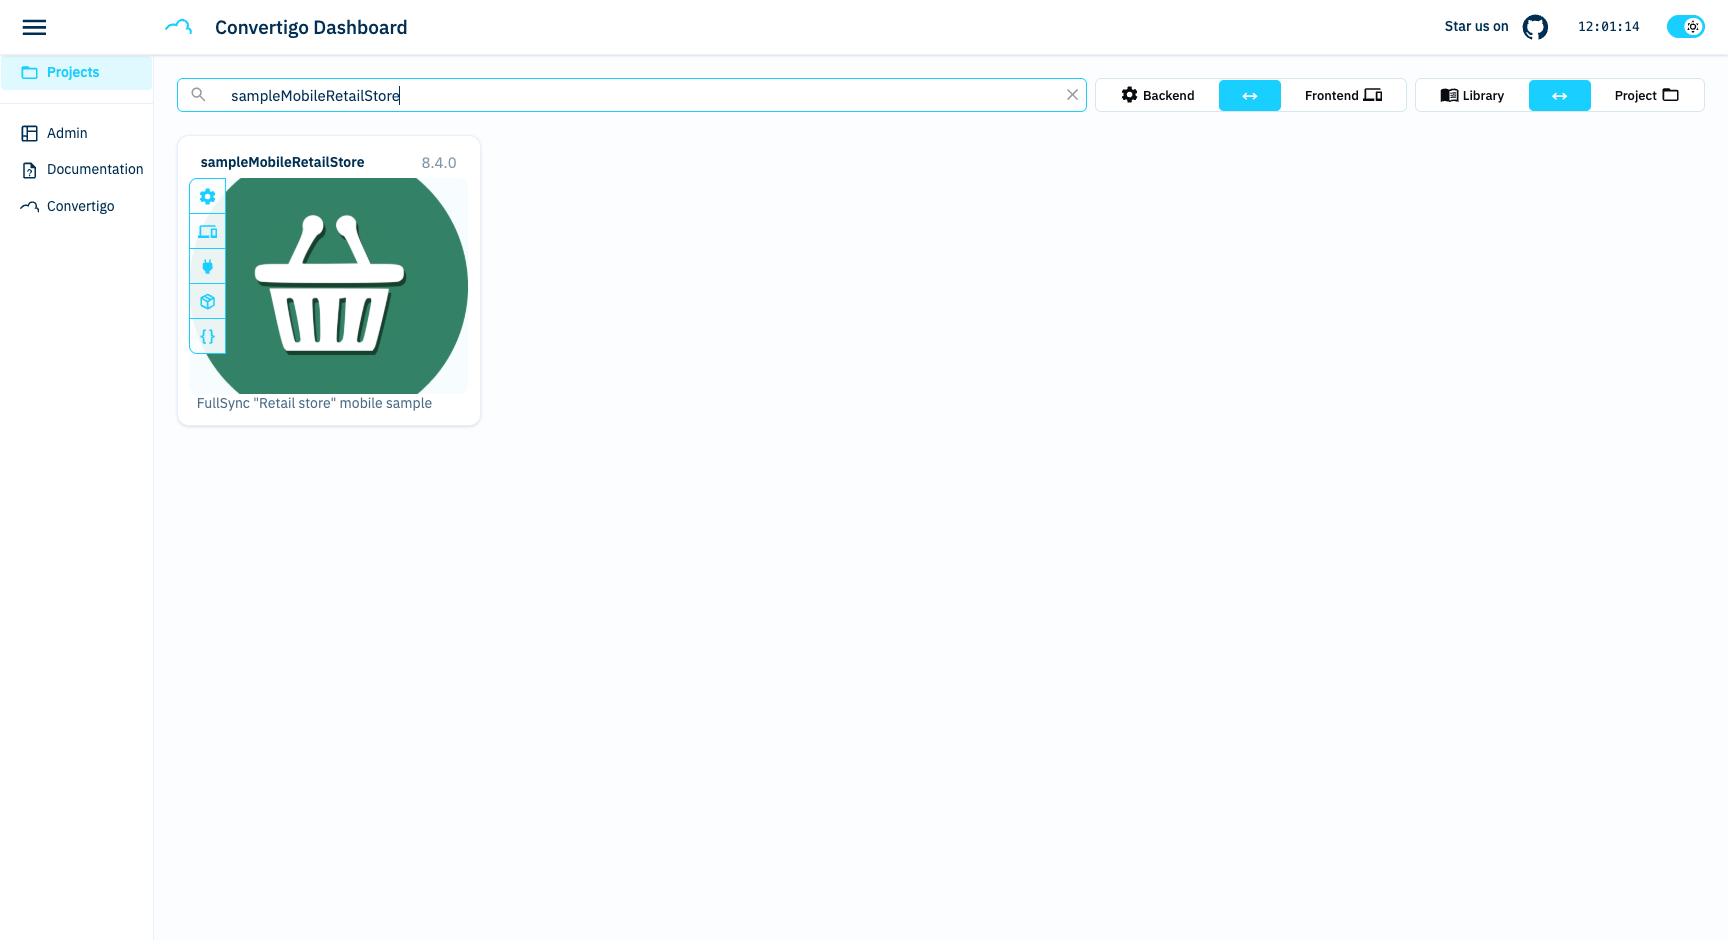Click the Convertigo cloud logo
The height and width of the screenshot is (940, 1728).
179,27
